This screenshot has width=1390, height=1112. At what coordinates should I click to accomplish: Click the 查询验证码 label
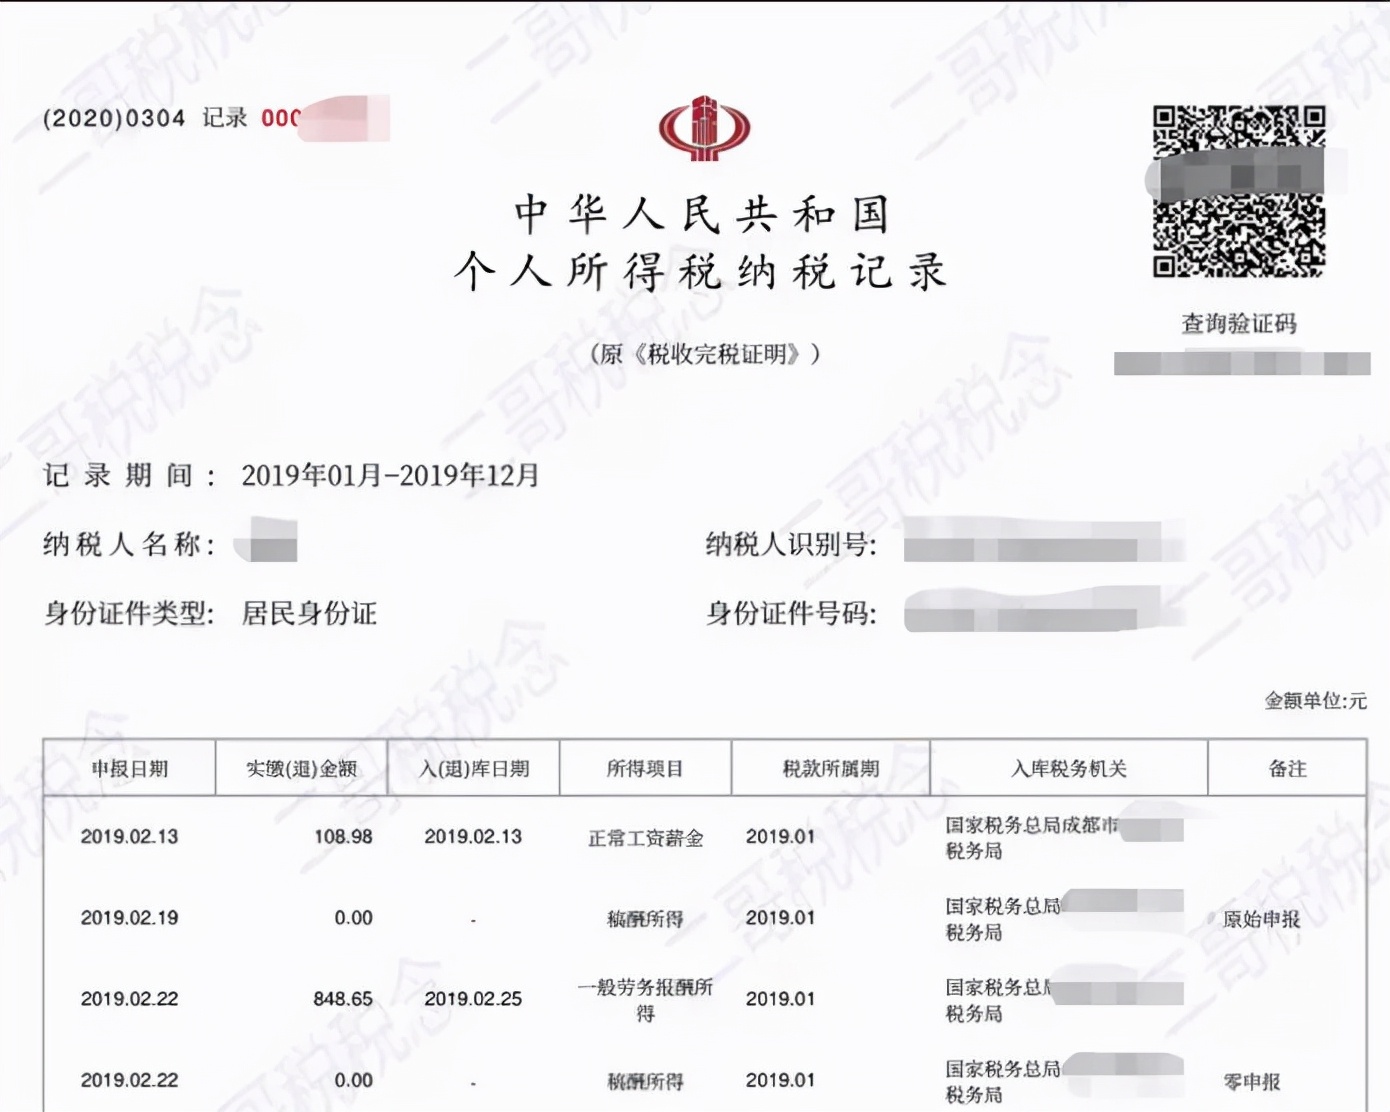coord(1239,324)
